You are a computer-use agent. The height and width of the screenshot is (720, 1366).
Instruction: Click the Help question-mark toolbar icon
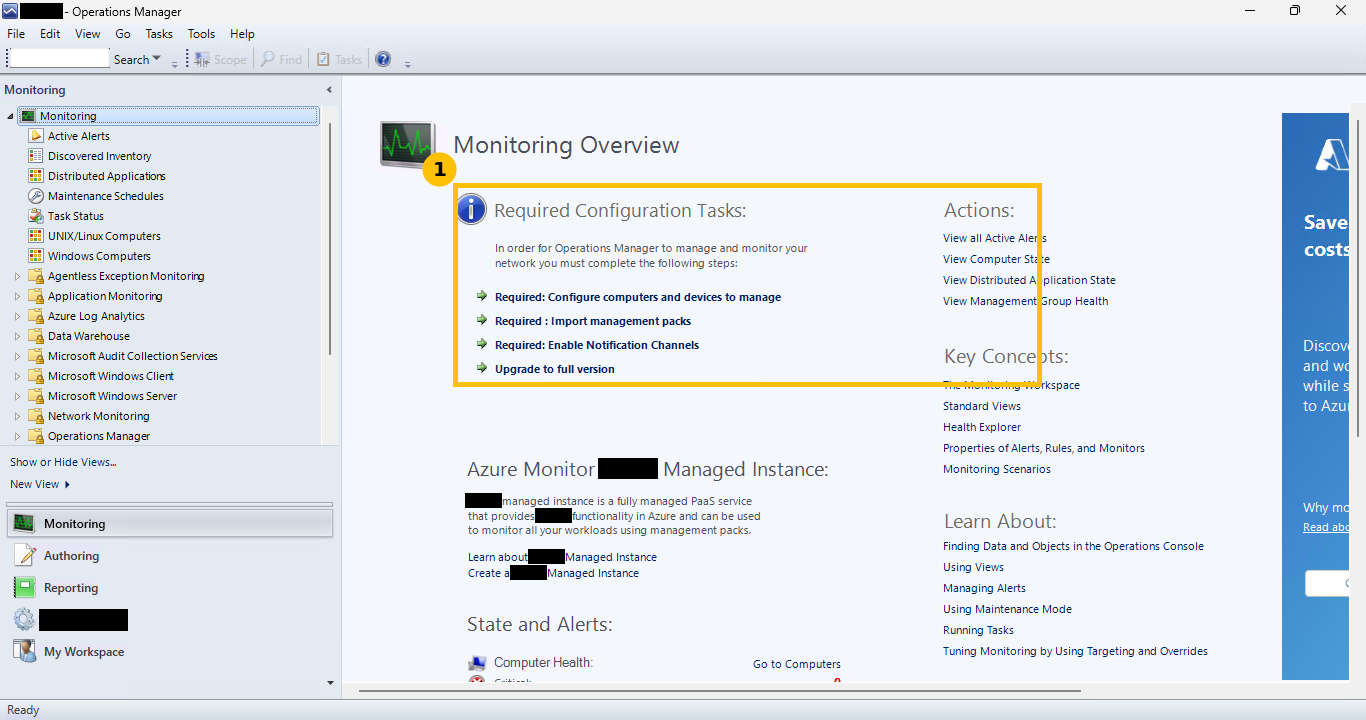[383, 59]
